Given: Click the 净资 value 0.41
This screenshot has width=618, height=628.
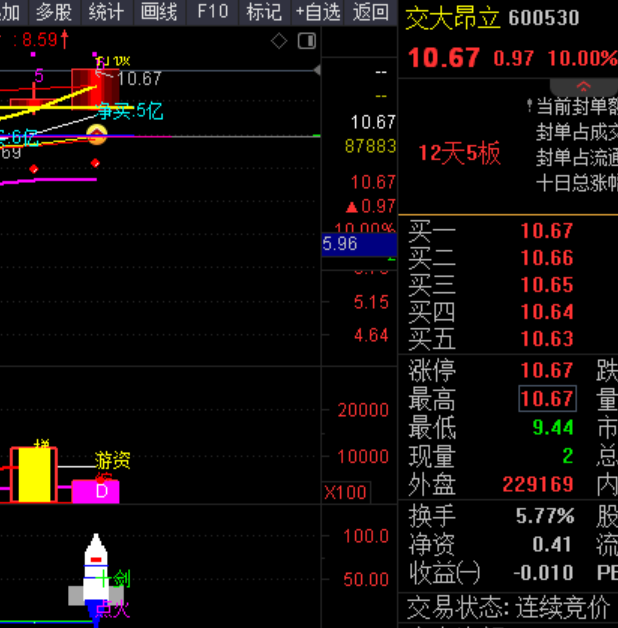Looking at the screenshot, I should [552, 545].
